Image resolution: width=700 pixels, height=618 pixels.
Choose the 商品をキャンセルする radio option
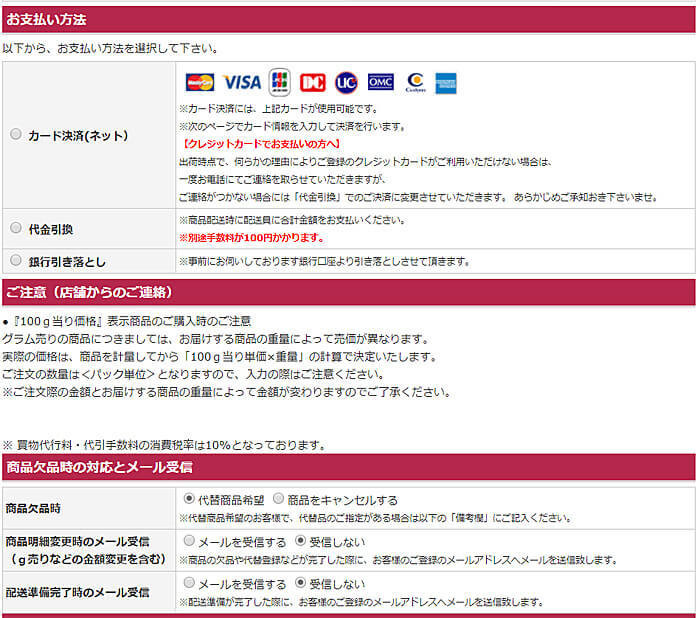pos(279,499)
